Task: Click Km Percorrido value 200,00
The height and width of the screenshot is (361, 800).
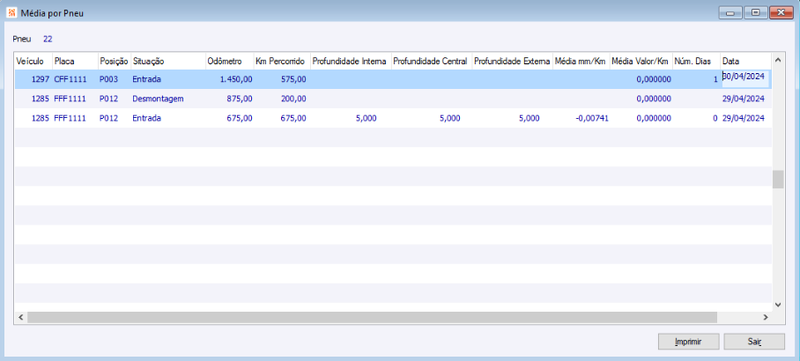Action: pos(282,99)
